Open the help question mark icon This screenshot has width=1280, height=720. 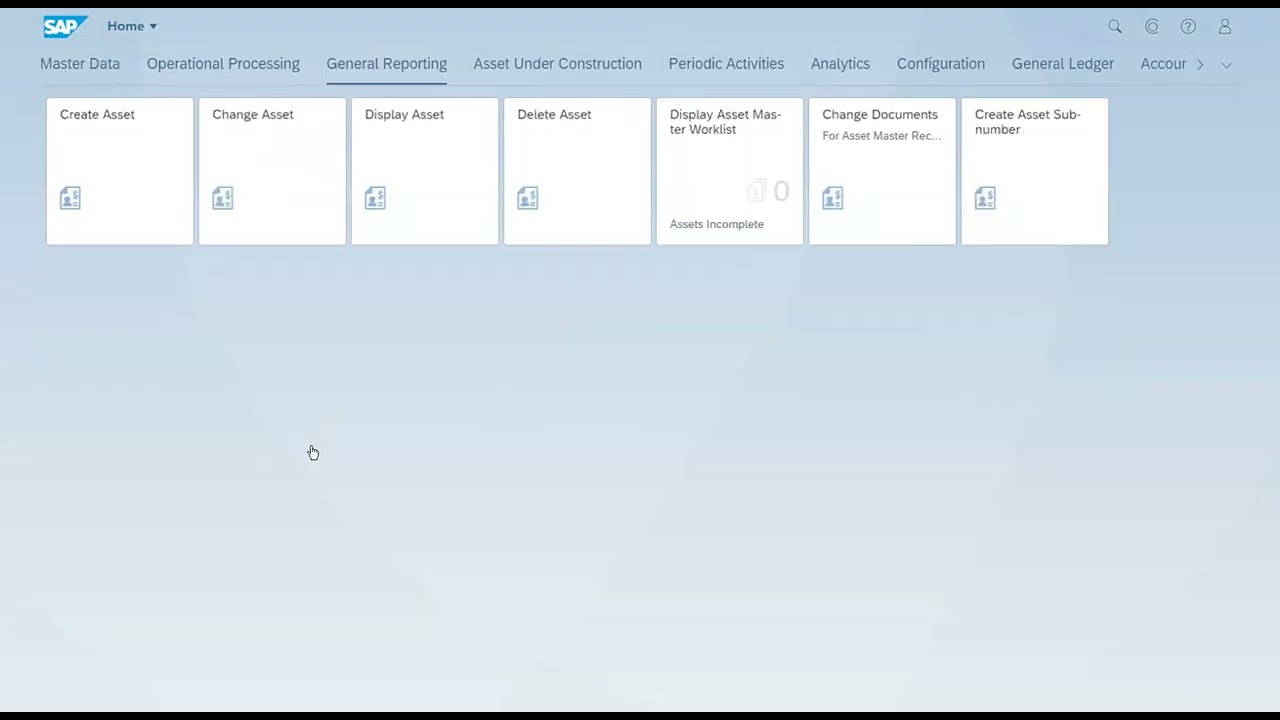point(1188,27)
